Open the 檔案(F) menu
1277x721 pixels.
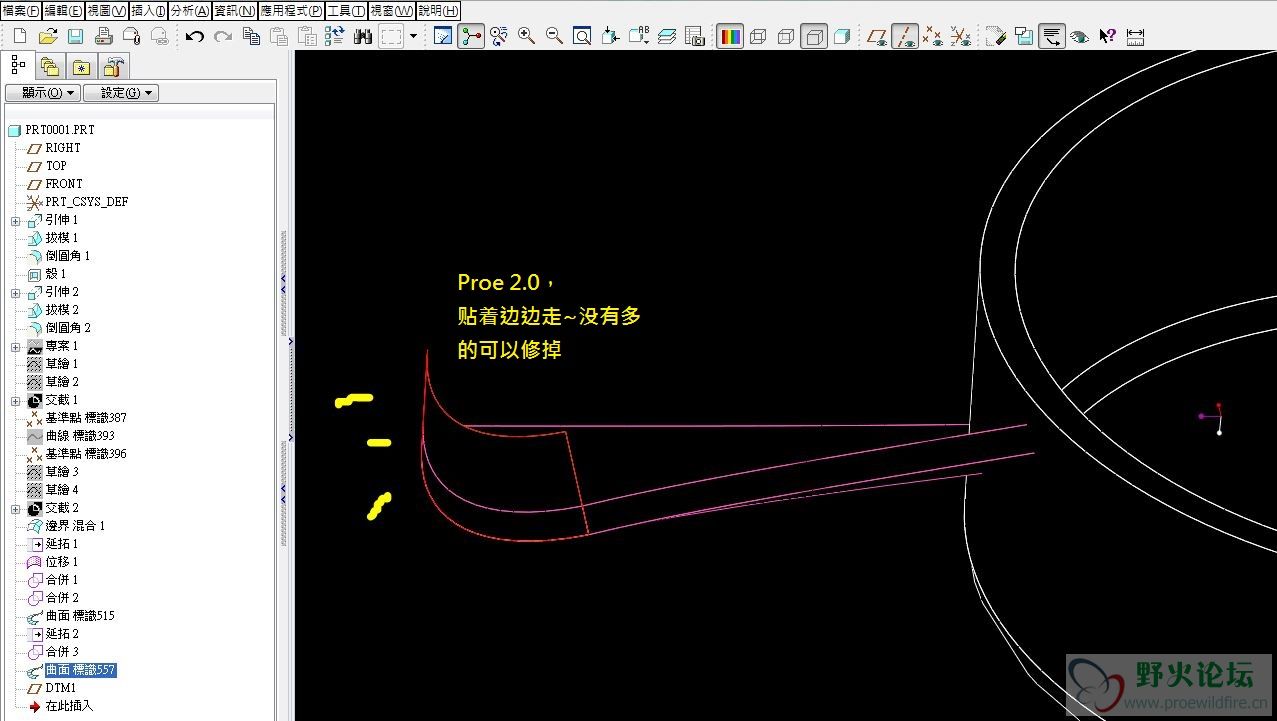(x=21, y=10)
